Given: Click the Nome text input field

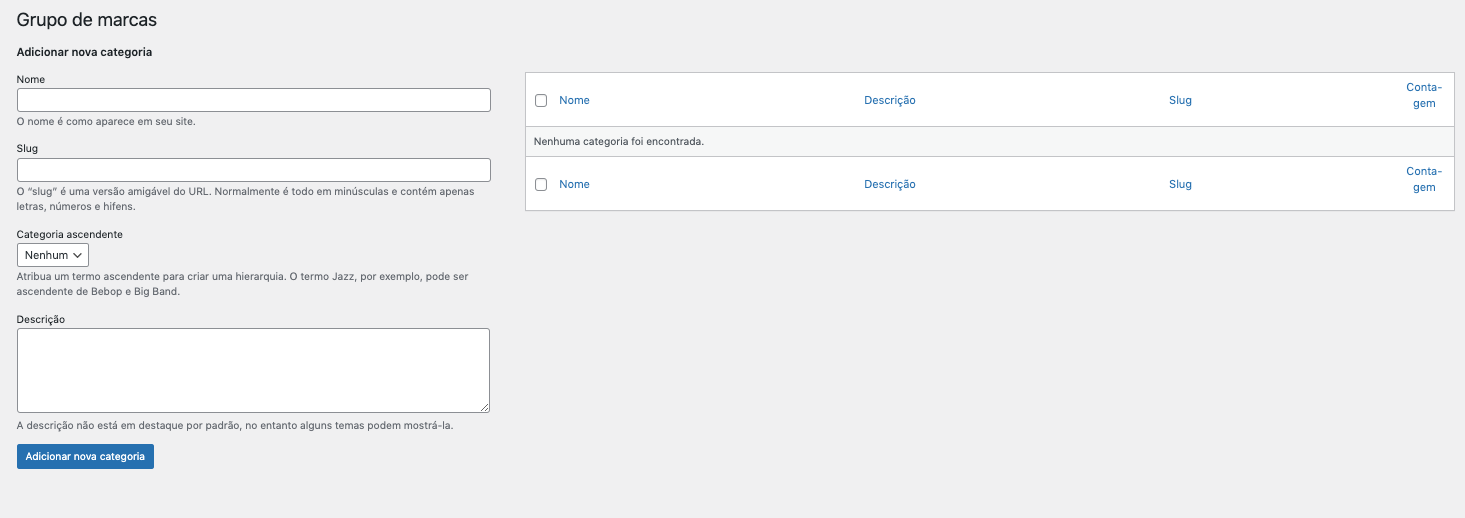Looking at the screenshot, I should (253, 100).
